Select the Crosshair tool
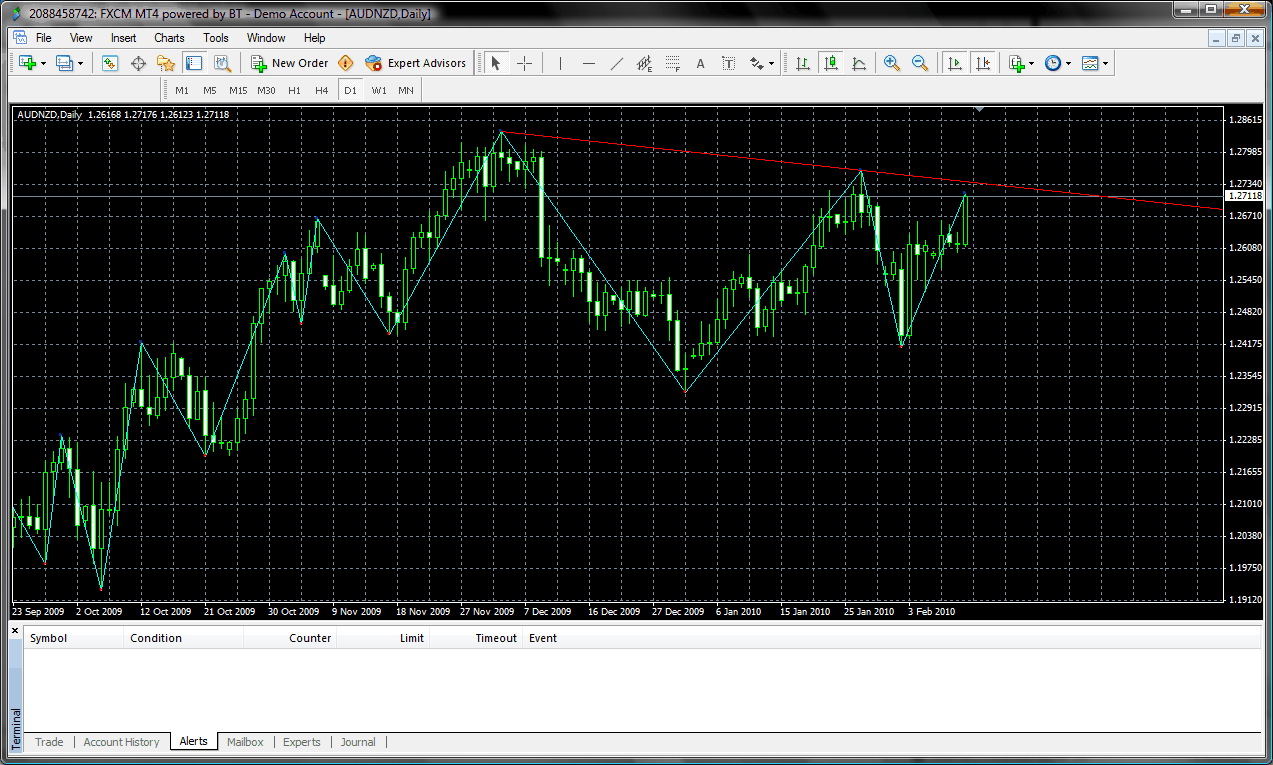Viewport: 1273px width, 765px height. pyautogui.click(x=524, y=63)
